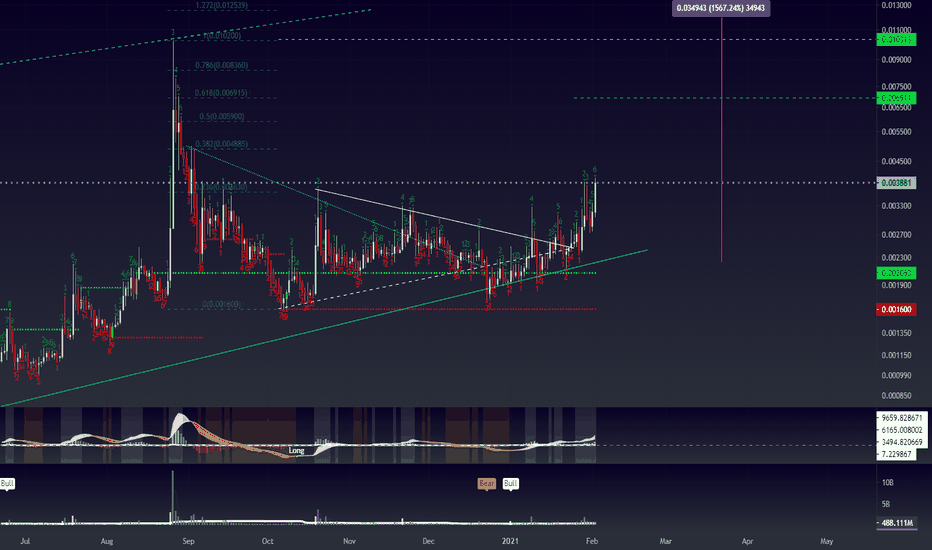Click the 0.004500 price axis value
This screenshot has width=932, height=550.
pos(896,162)
